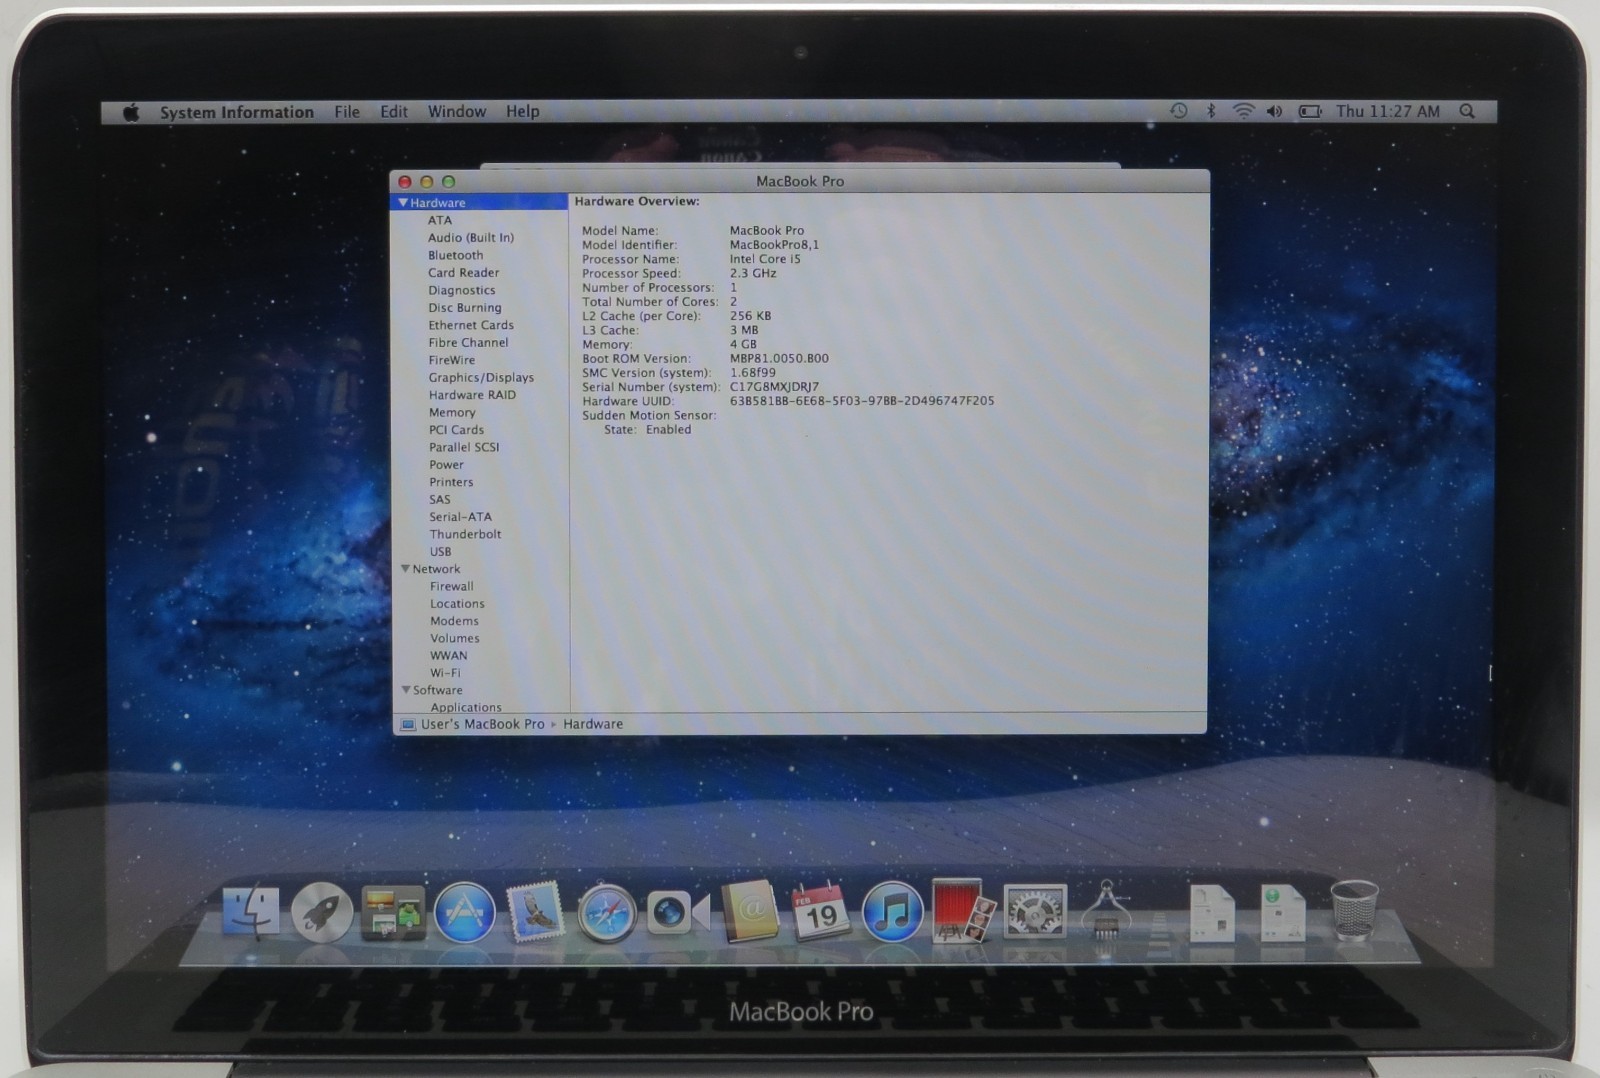Open the Documents stack in Dock
The image size is (1600, 1078).
coord(1211,912)
